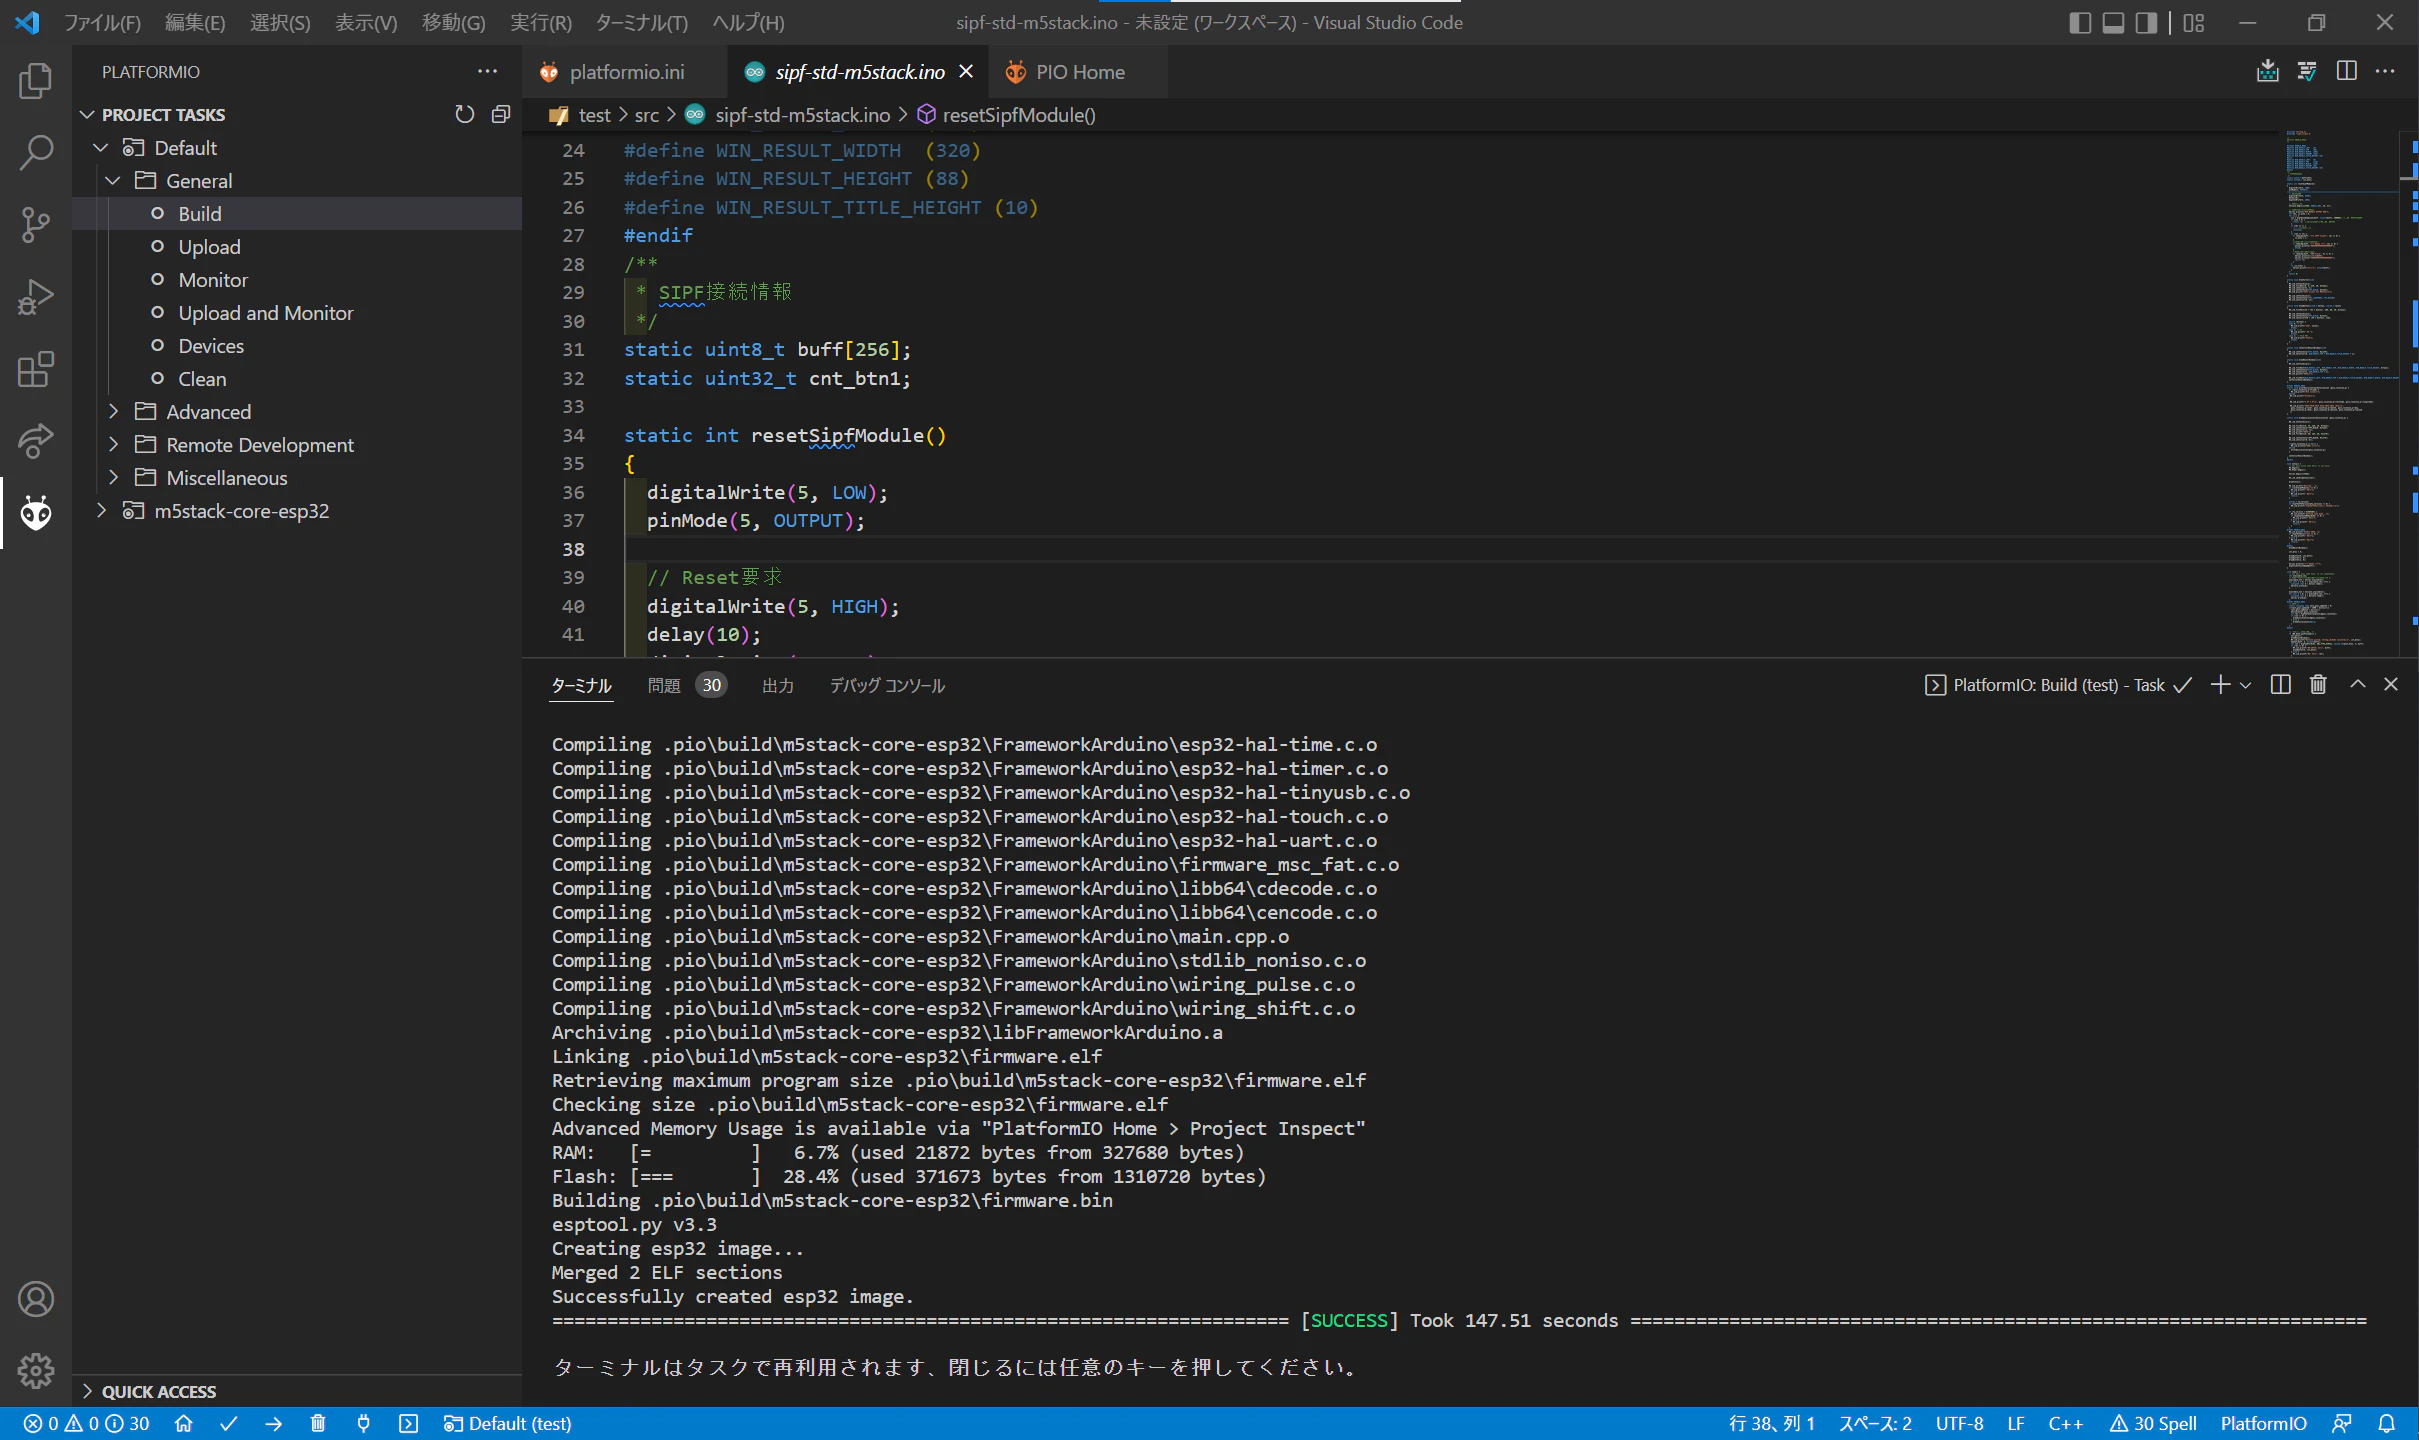
Task: Open the Manage gear icon
Action: pos(36,1371)
